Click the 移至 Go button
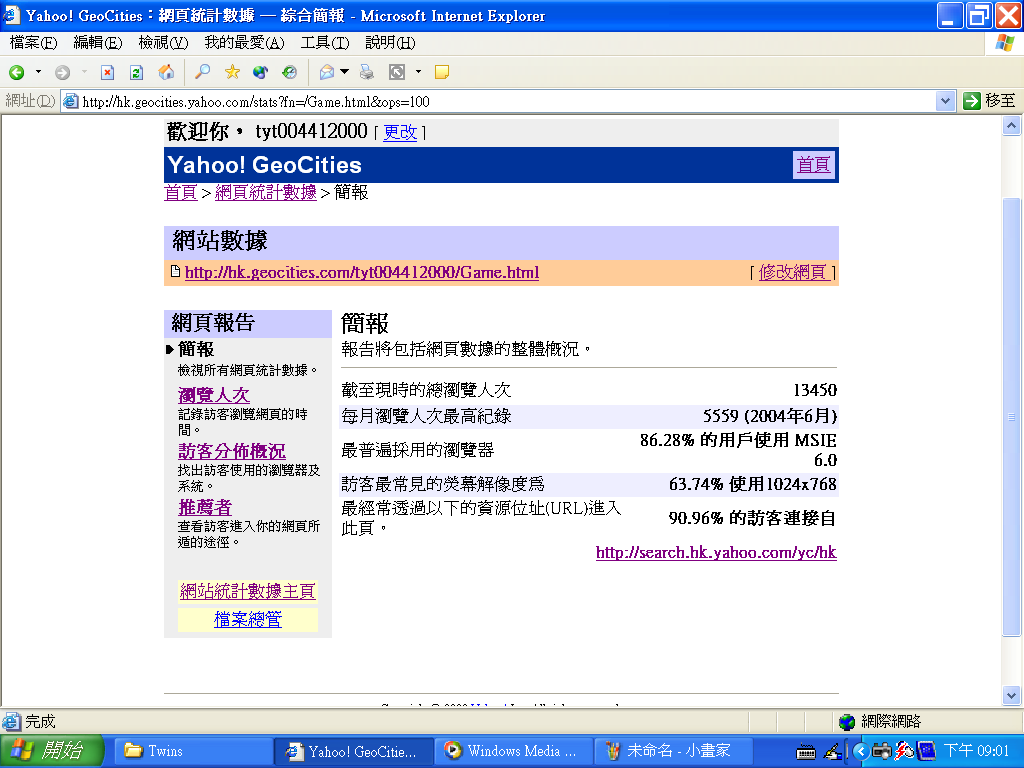1024x768 pixels. pyautogui.click(x=989, y=101)
